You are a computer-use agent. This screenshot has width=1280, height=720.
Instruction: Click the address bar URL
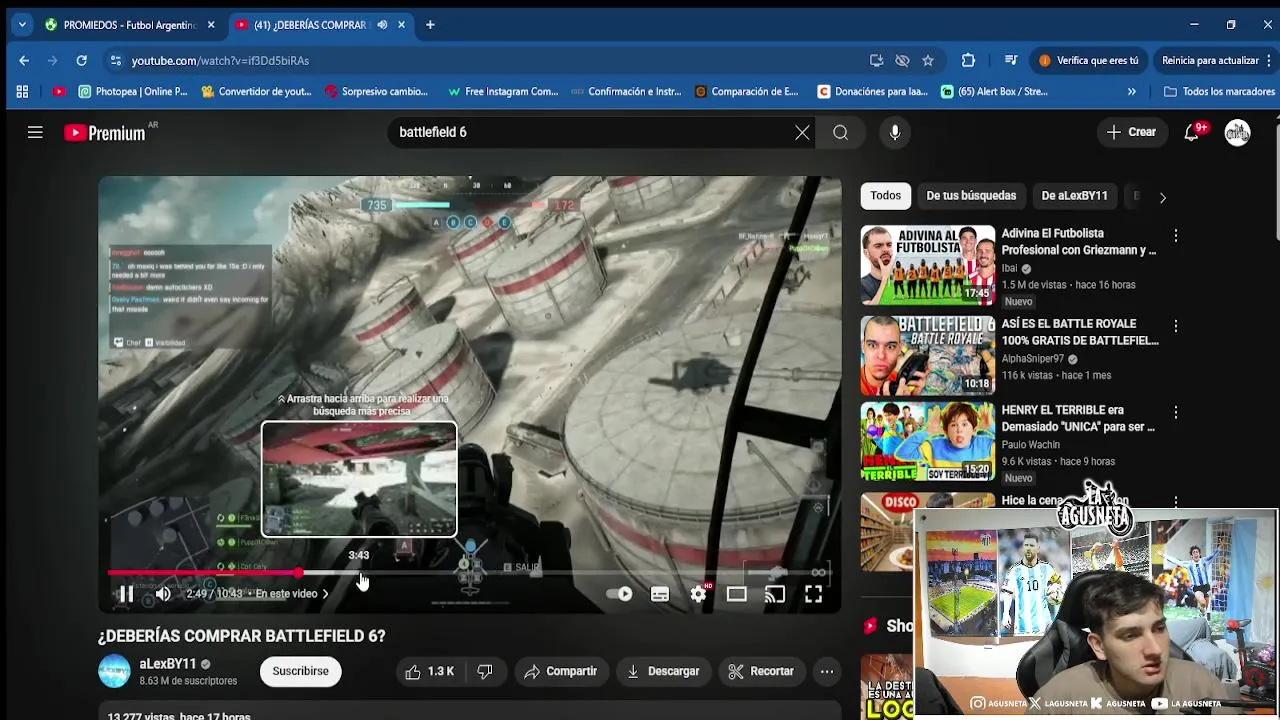[220, 61]
